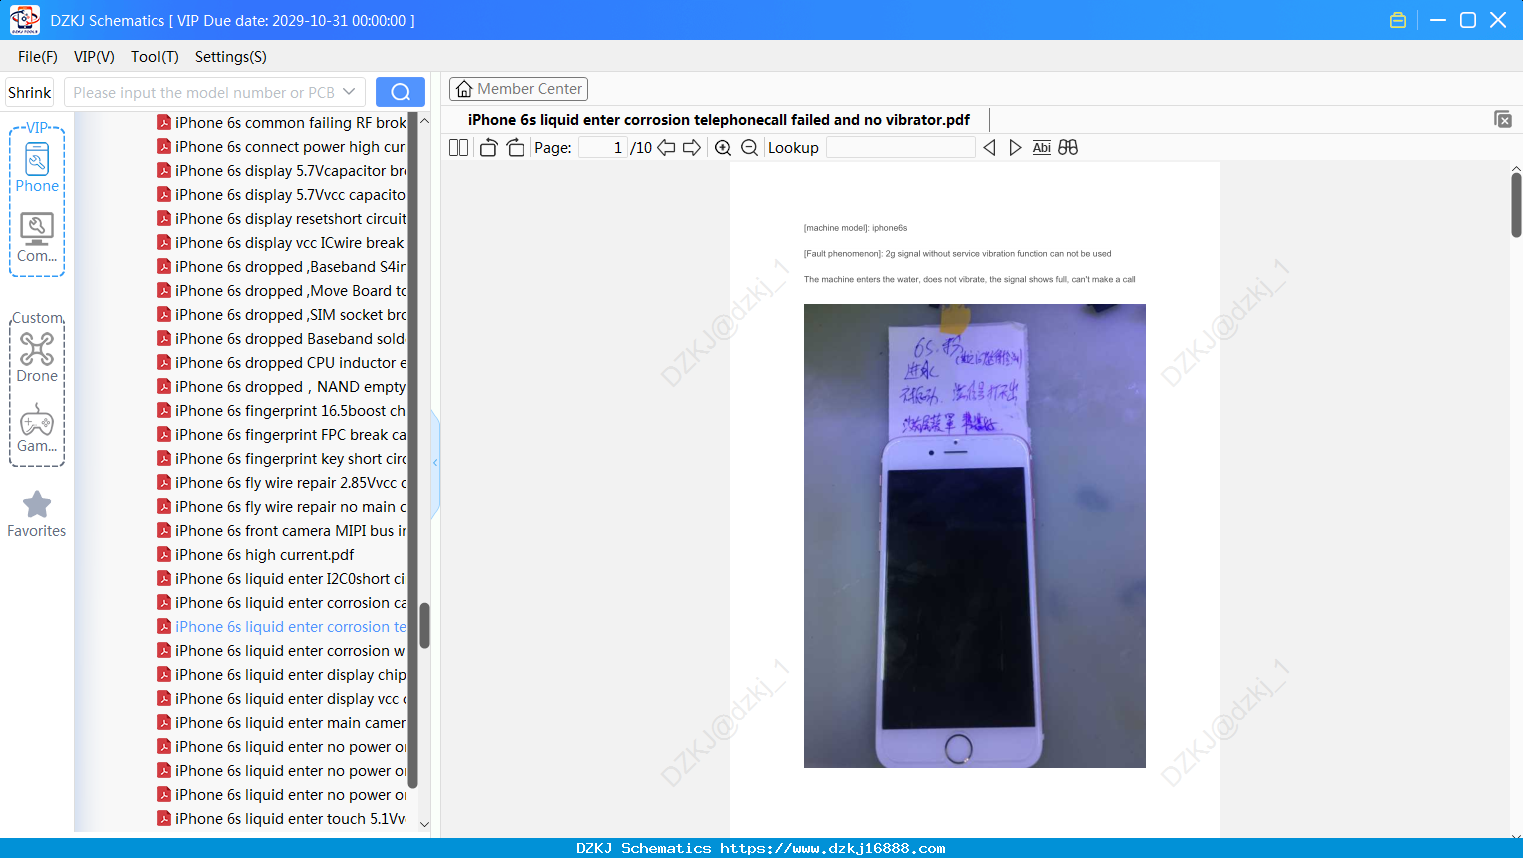The height and width of the screenshot is (858, 1523).
Task: Click the file list vertical scrollbar thumb
Action: pyautogui.click(x=424, y=625)
